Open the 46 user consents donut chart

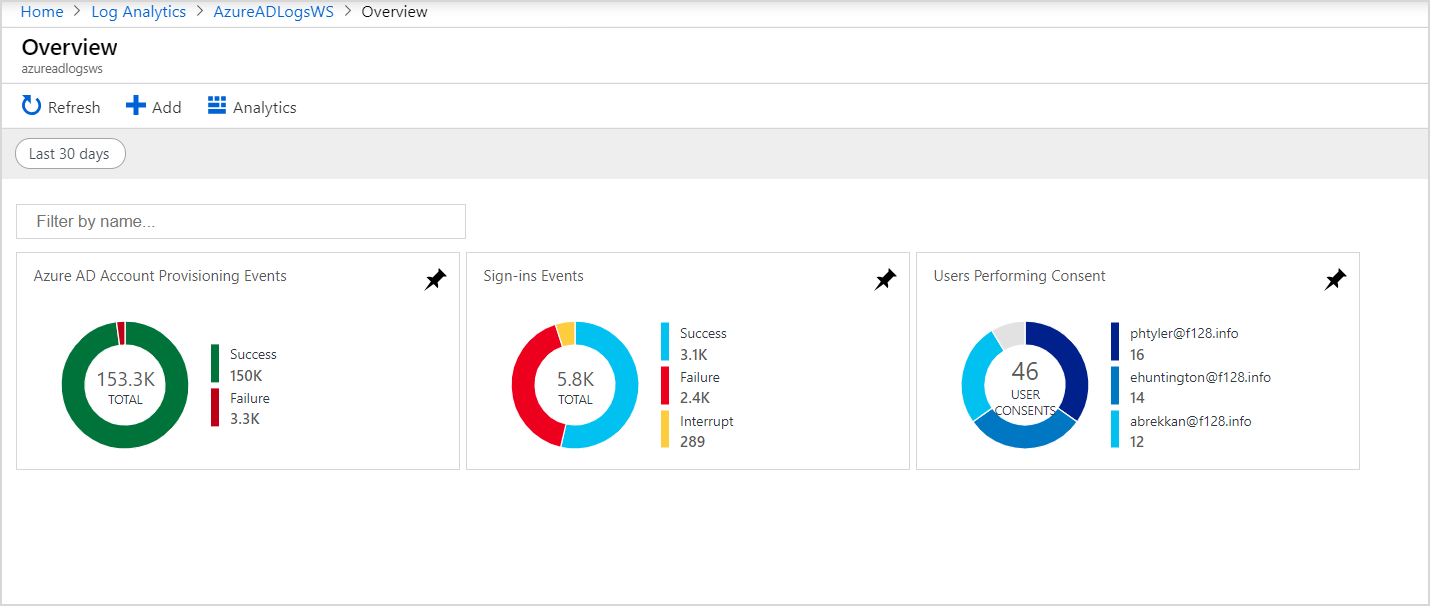point(1025,385)
